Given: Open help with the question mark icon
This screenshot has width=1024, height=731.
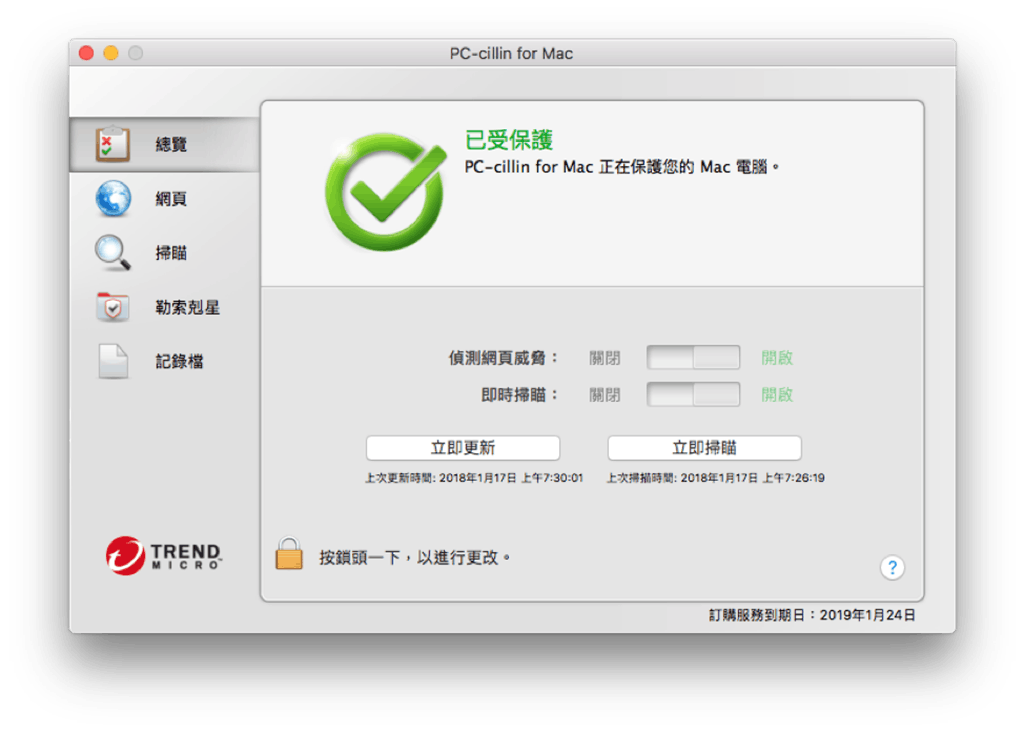Looking at the screenshot, I should [x=892, y=567].
